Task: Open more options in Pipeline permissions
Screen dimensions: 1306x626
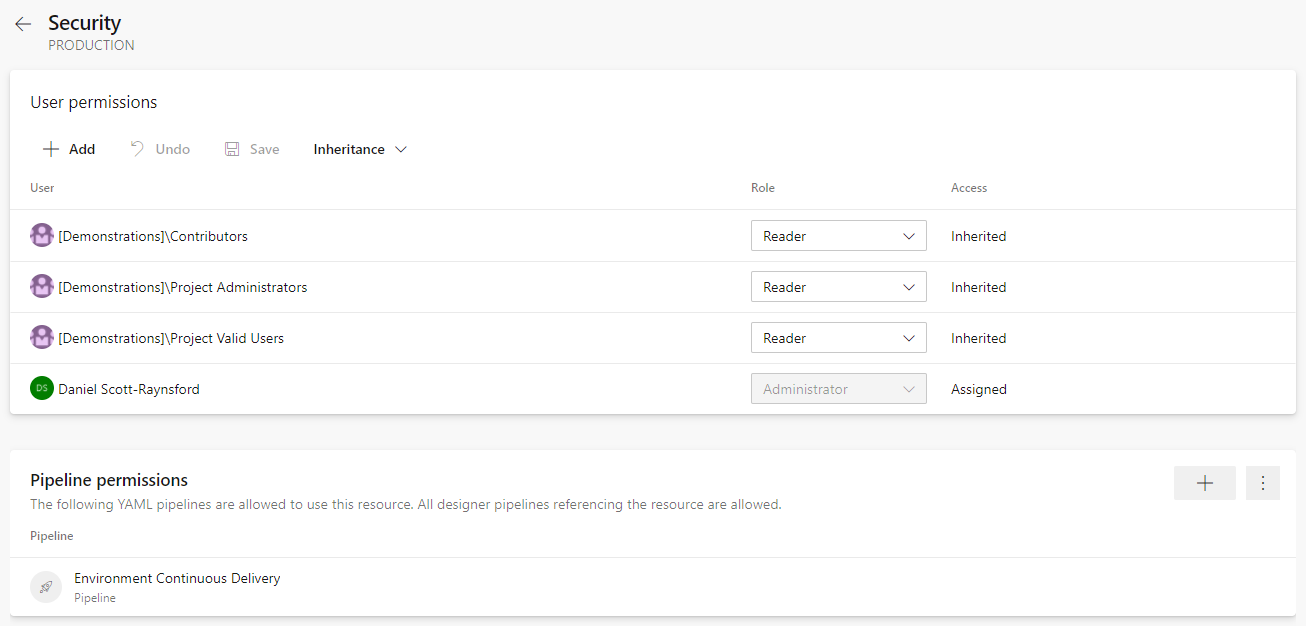Action: [x=1263, y=483]
